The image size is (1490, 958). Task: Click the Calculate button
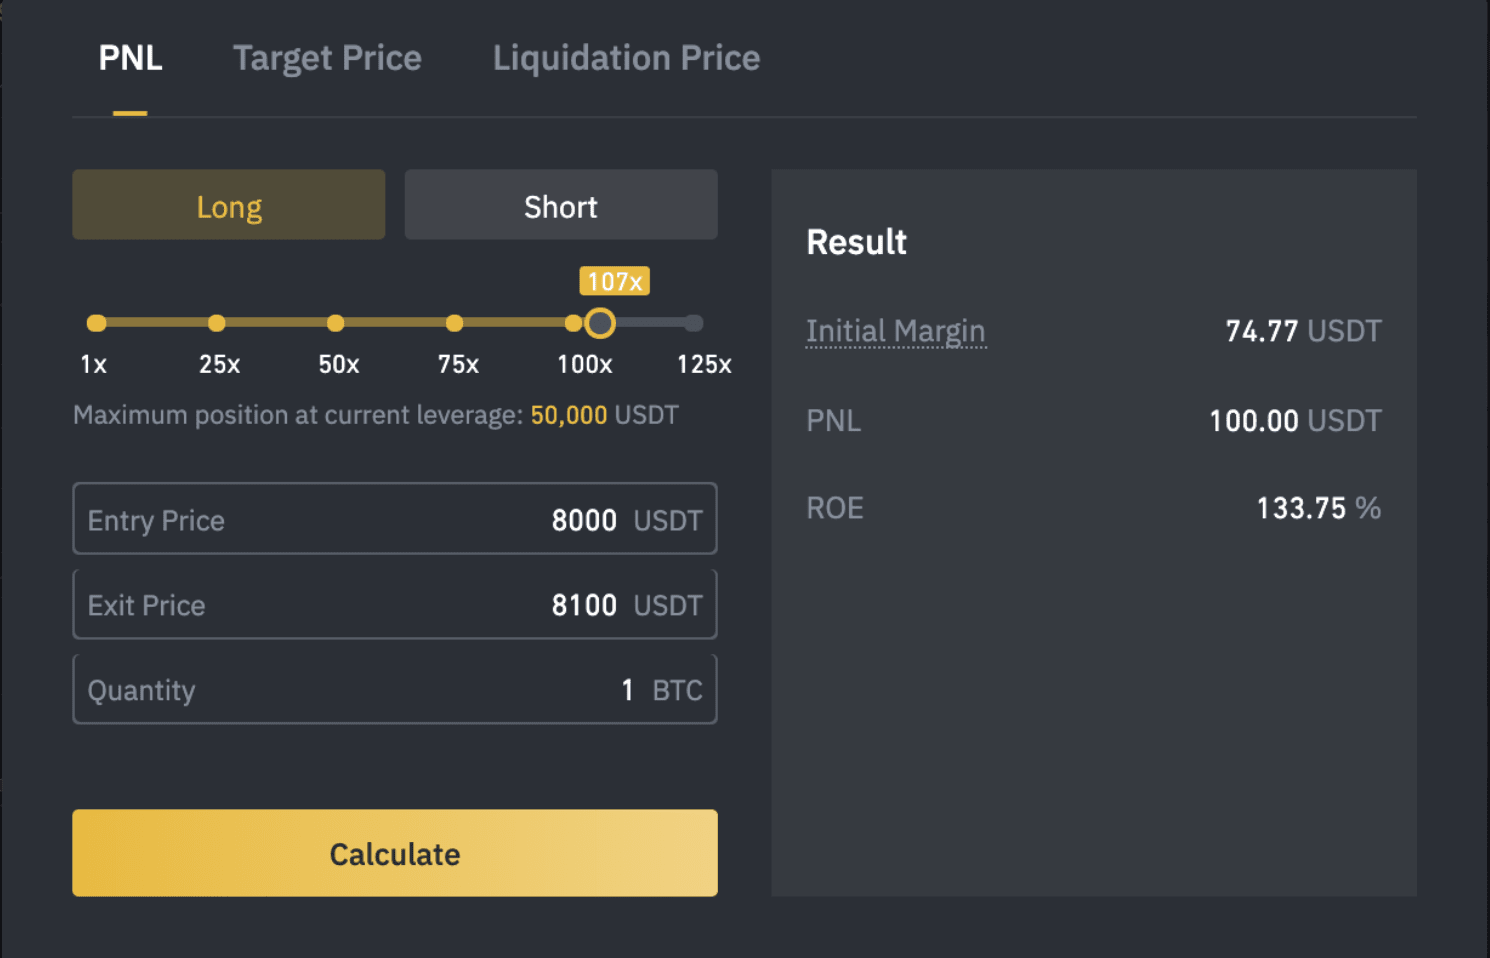point(395,853)
